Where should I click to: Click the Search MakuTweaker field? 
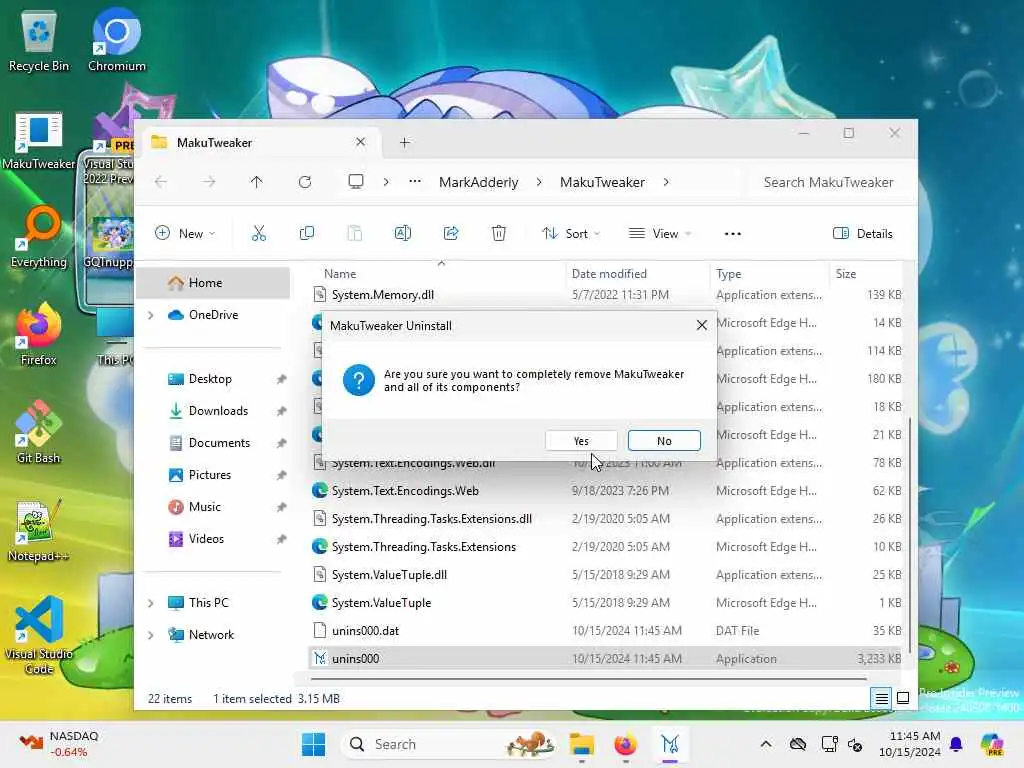[x=828, y=182]
